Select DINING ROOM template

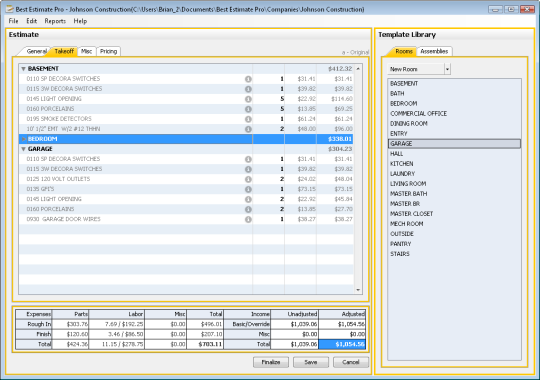coord(454,124)
